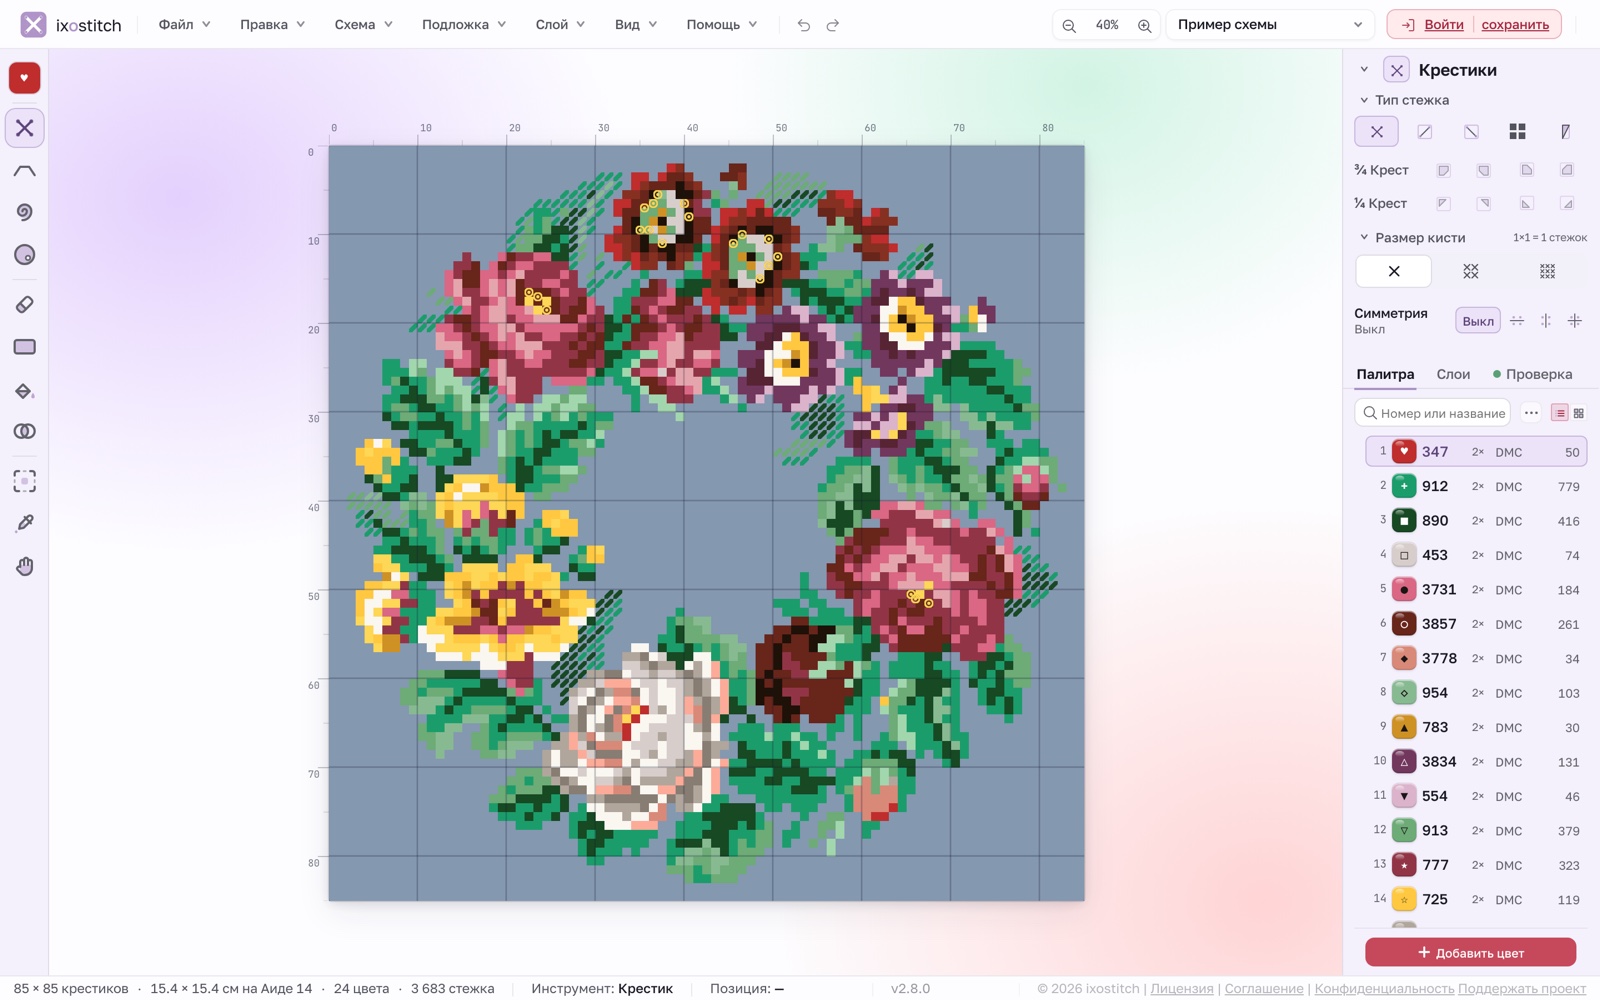The width and height of the screenshot is (1600, 1000).
Task: Select DMC 783 gold color swatch
Action: pyautogui.click(x=1404, y=727)
